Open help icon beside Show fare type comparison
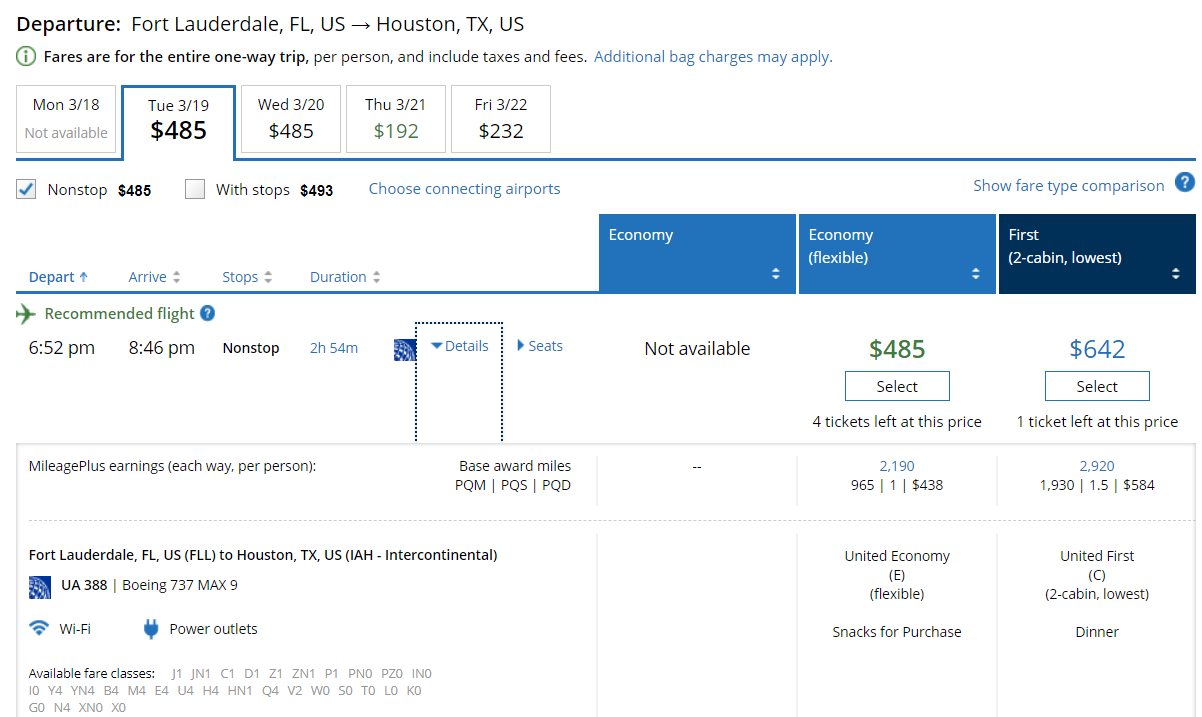Screen dimensions: 1202x717 pos(1185,182)
